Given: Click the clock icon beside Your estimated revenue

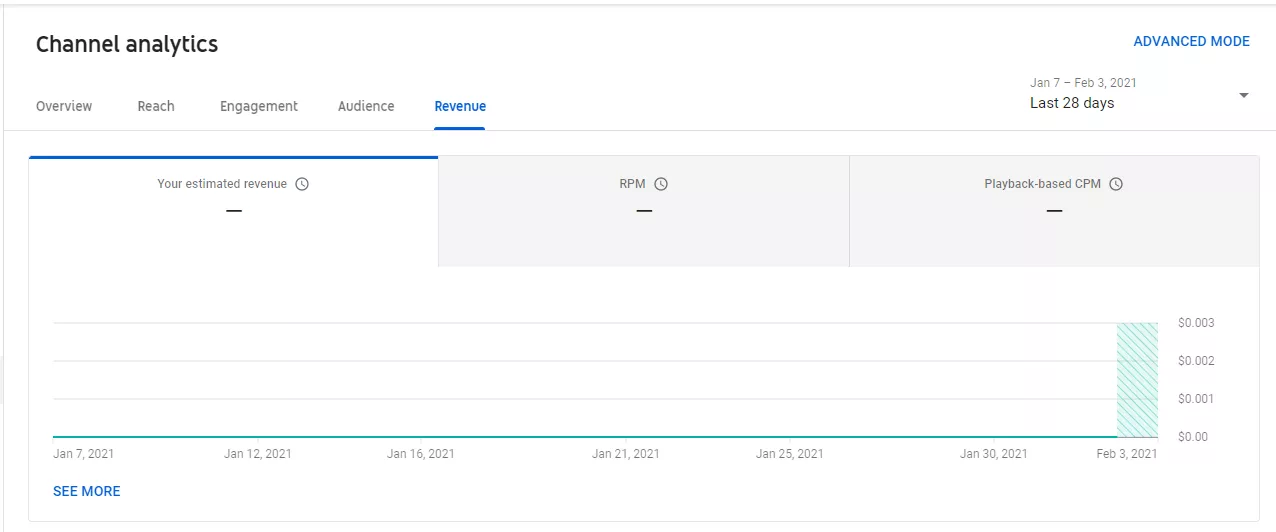Looking at the screenshot, I should (x=302, y=184).
